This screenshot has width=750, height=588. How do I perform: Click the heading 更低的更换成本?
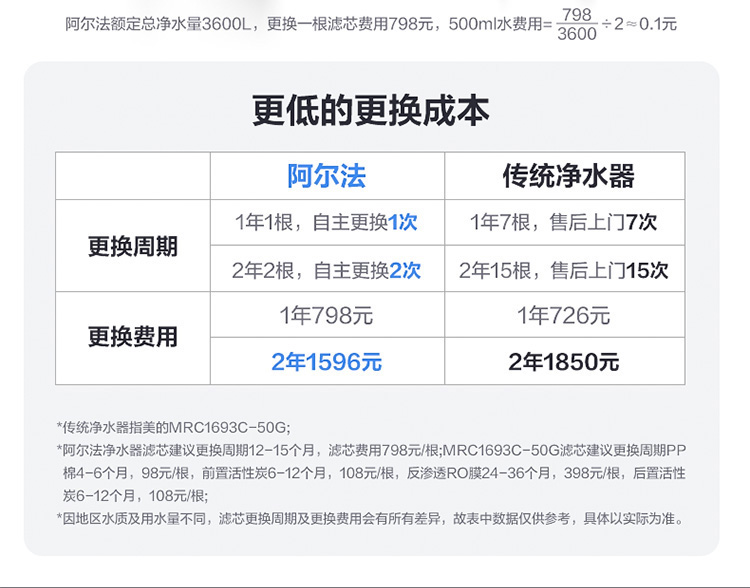371,111
